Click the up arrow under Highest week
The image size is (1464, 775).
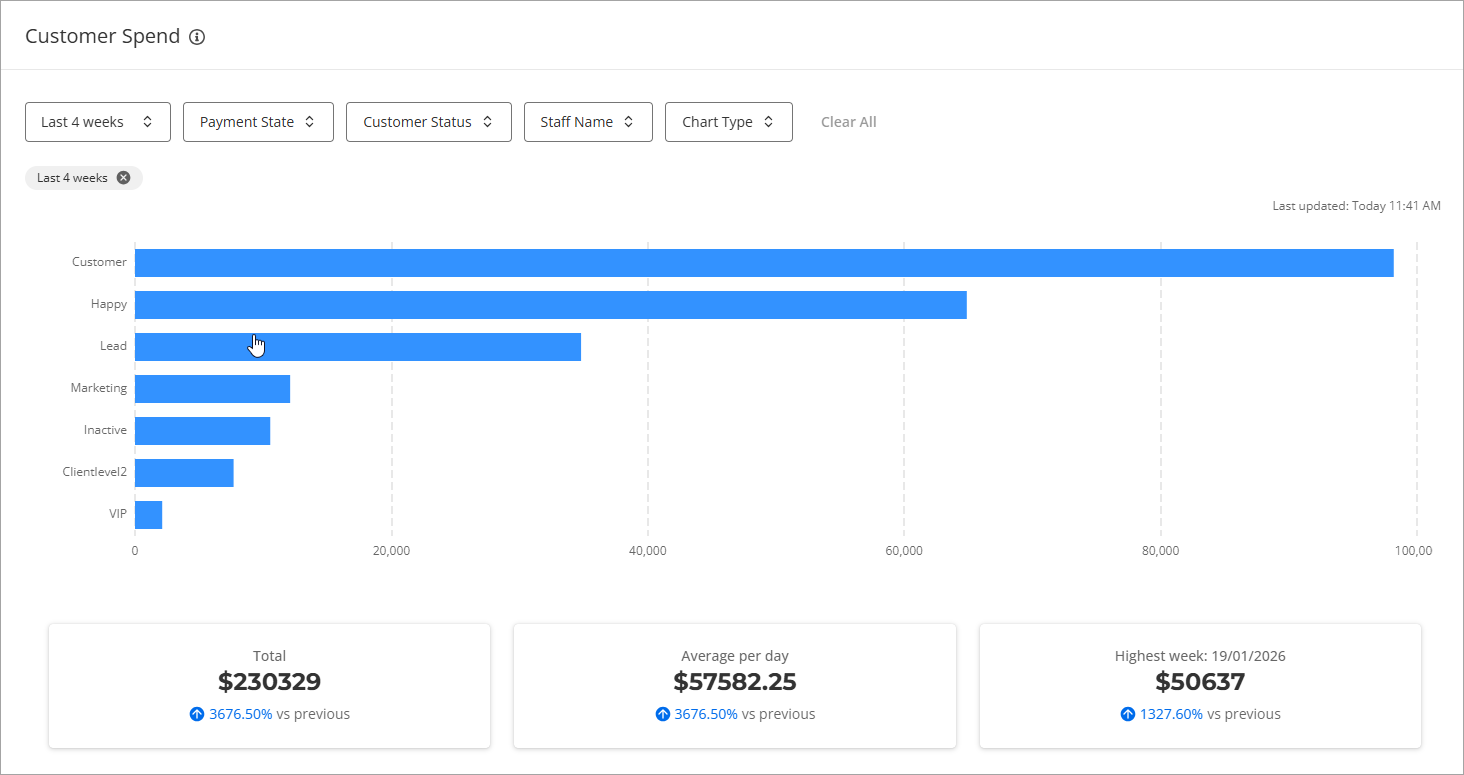click(x=1128, y=714)
